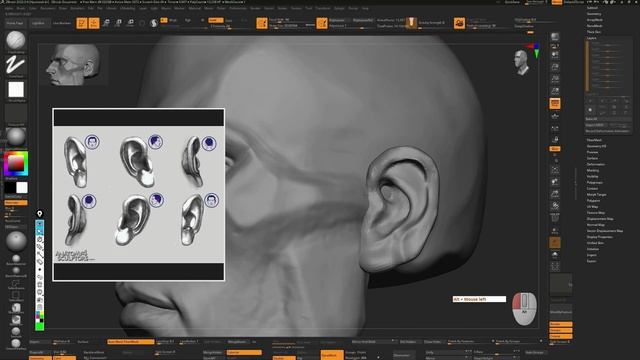Toggle Auto Mask FiberMesh button
Screen dimensions: 640x360
tap(131, 342)
